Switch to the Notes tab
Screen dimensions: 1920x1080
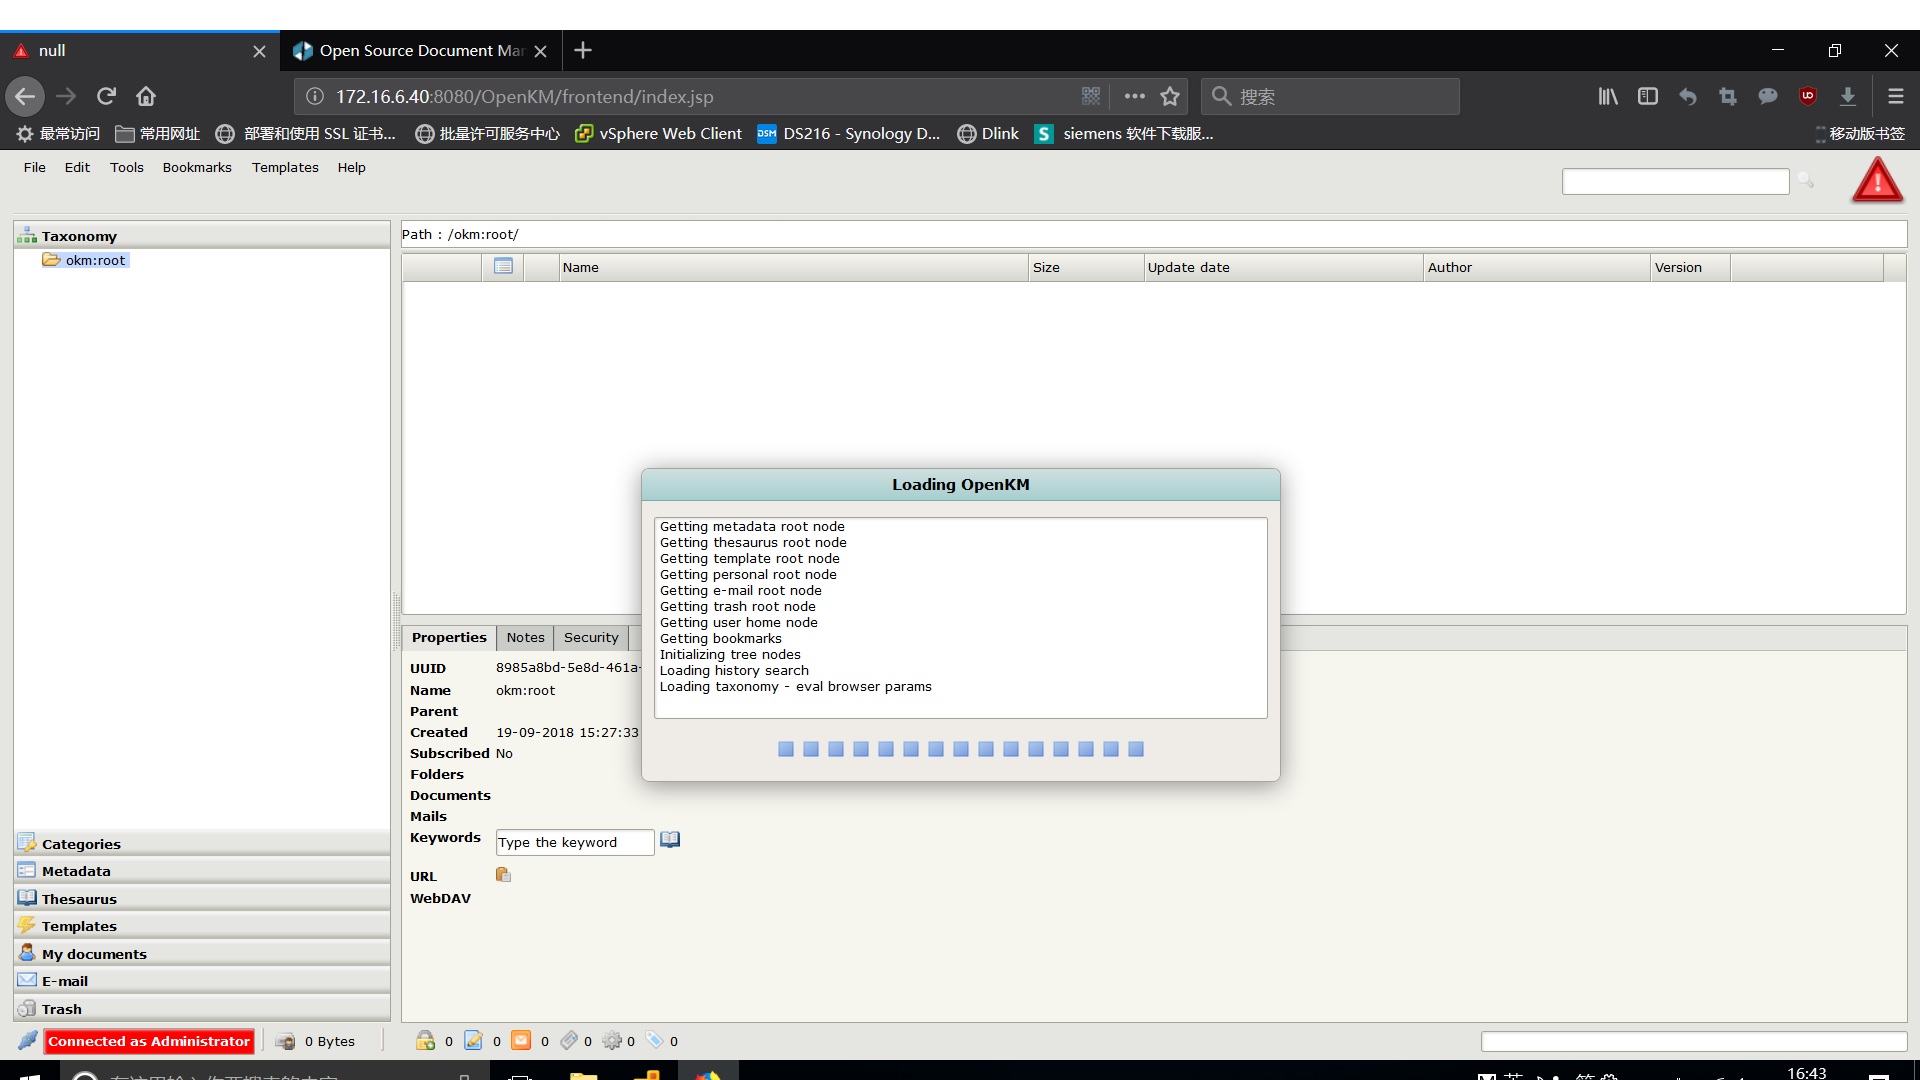click(525, 637)
